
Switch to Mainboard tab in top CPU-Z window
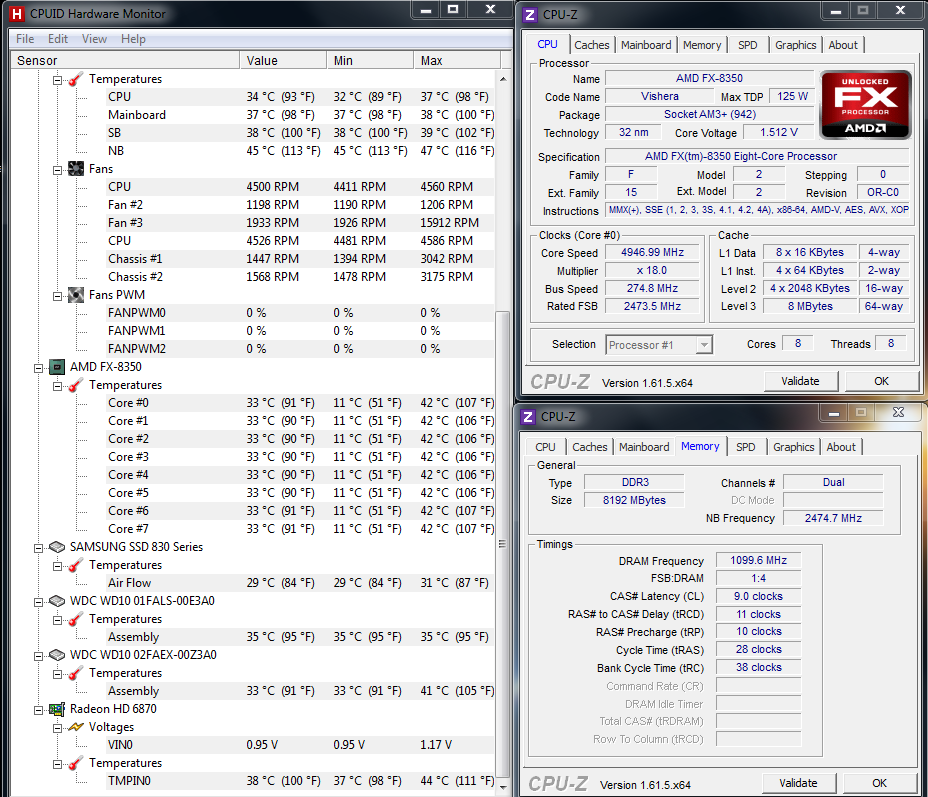646,45
